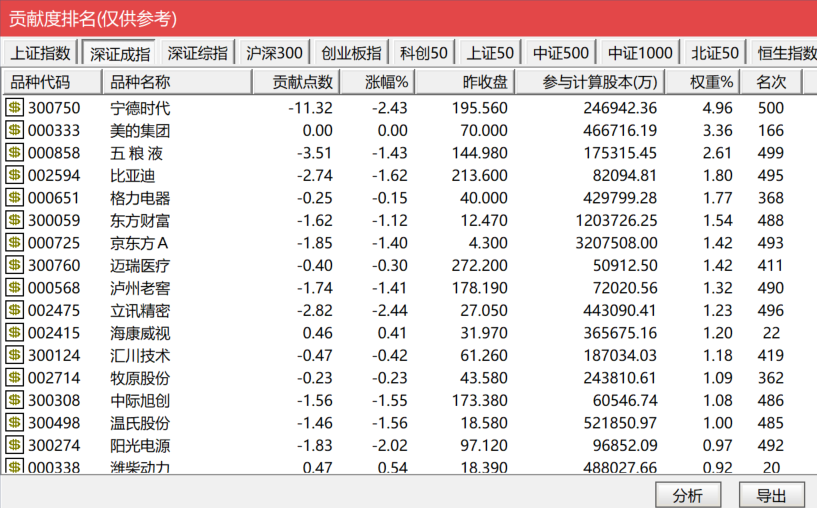Screen dimensions: 817x508
Task: Select the 中际旭创 stock name
Action: click(140, 400)
